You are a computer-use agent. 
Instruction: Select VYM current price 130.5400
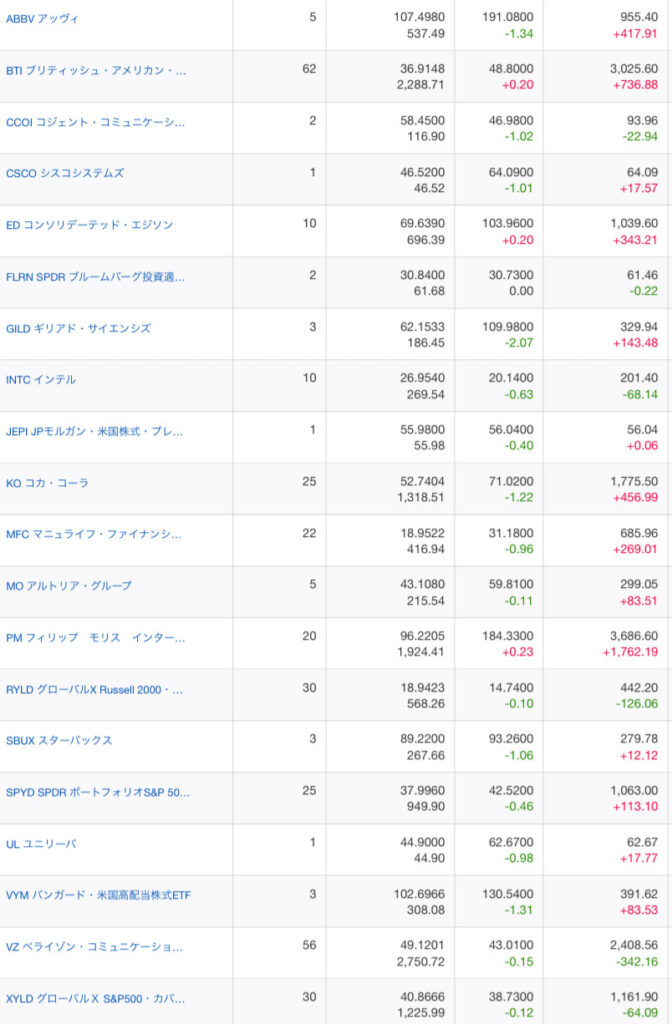coord(507,893)
